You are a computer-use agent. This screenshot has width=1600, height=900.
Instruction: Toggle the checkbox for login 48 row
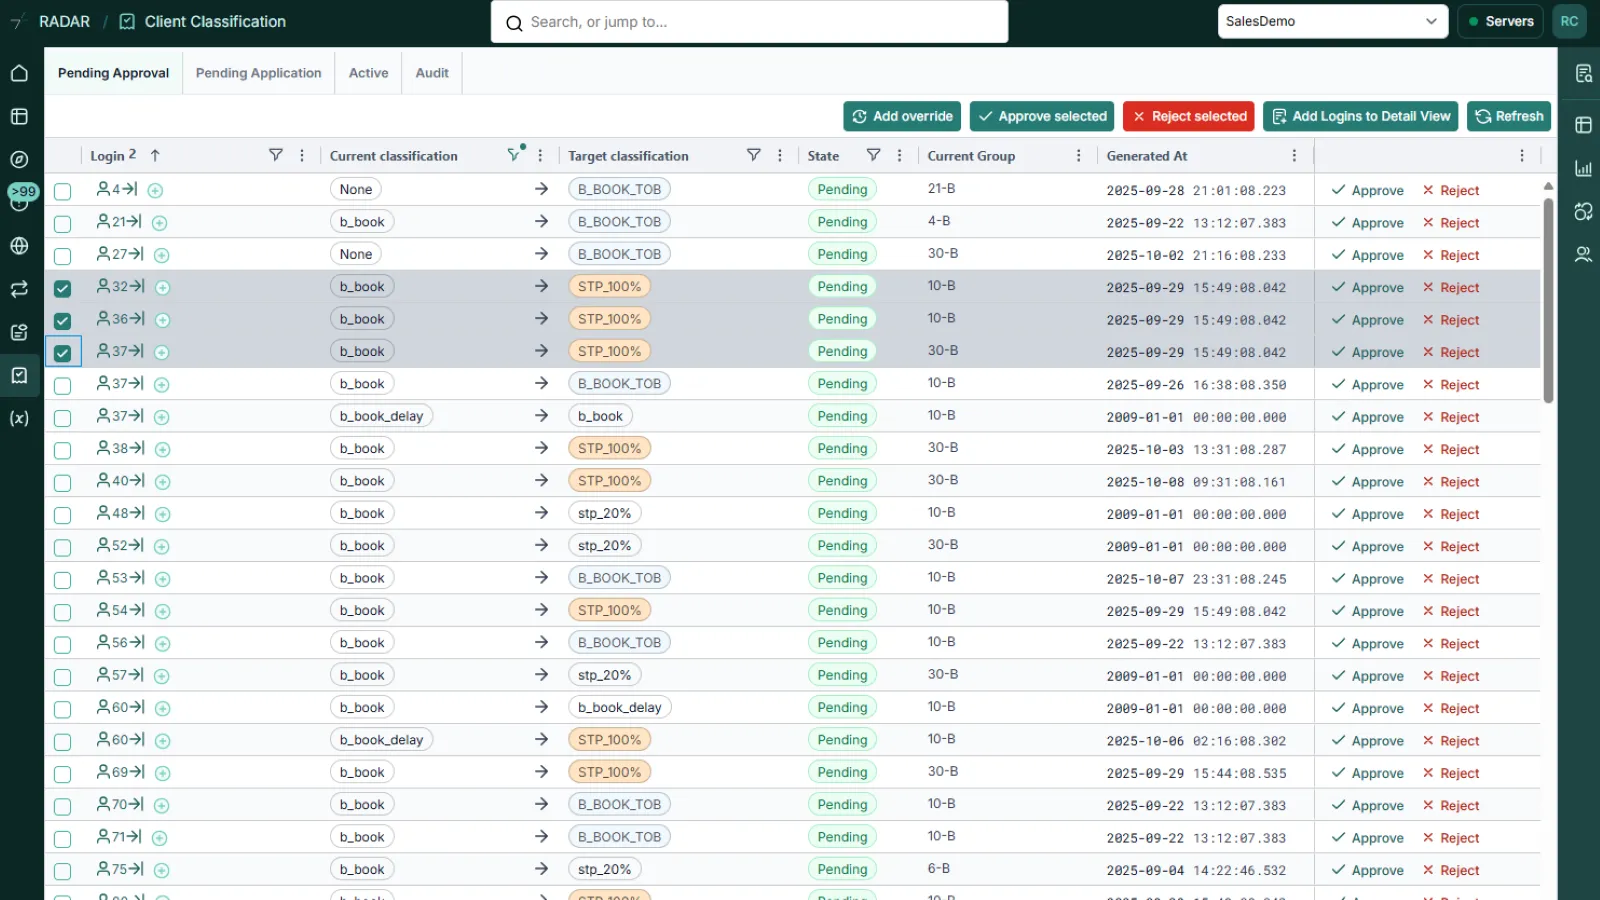coord(63,515)
